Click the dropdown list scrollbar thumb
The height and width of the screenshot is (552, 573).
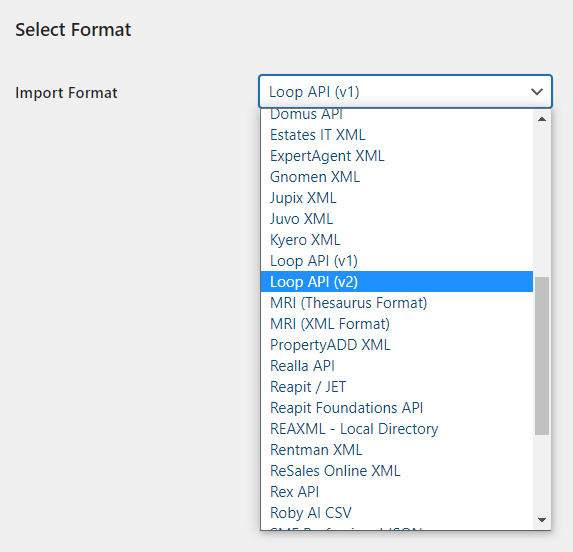click(x=542, y=356)
